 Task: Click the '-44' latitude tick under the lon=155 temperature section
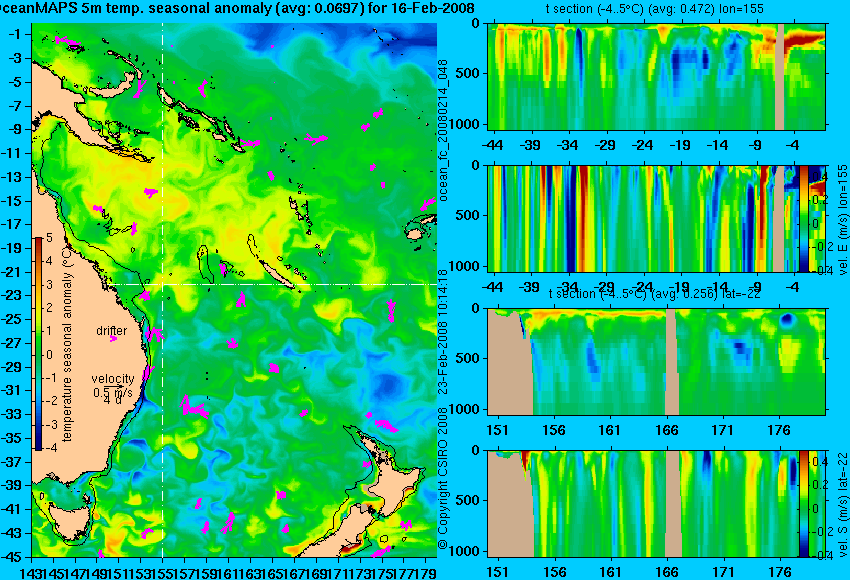click(492, 145)
